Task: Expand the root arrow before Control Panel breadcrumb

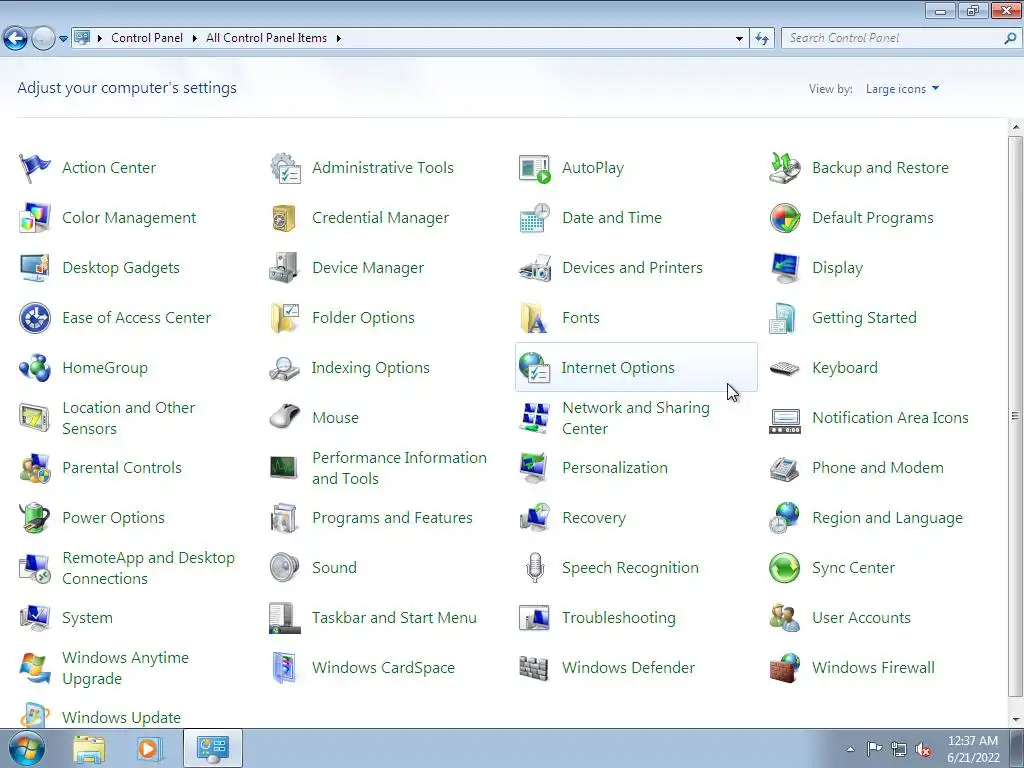Action: [x=100, y=38]
